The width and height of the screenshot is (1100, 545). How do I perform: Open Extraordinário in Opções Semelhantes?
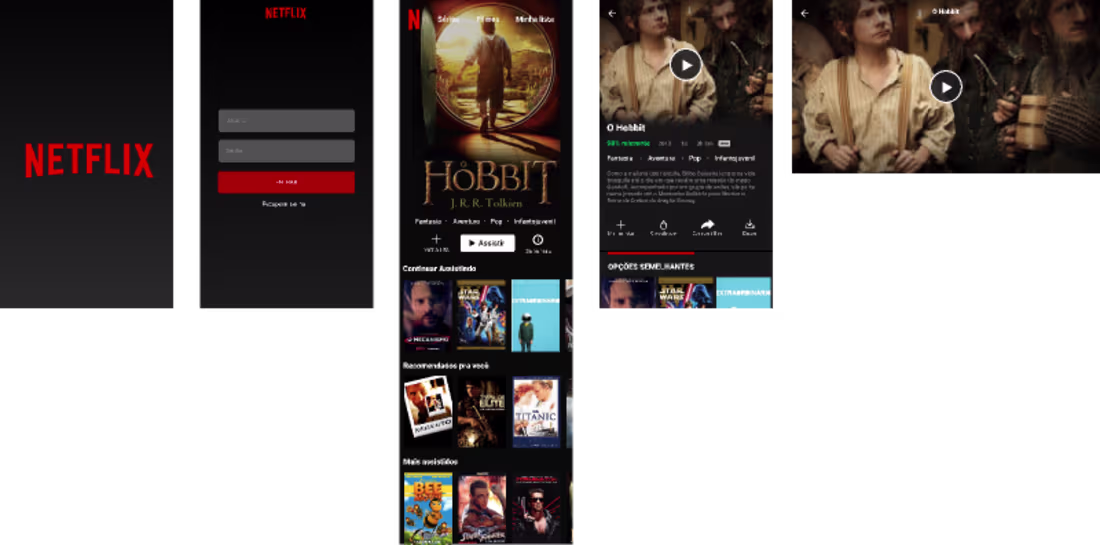point(744,292)
